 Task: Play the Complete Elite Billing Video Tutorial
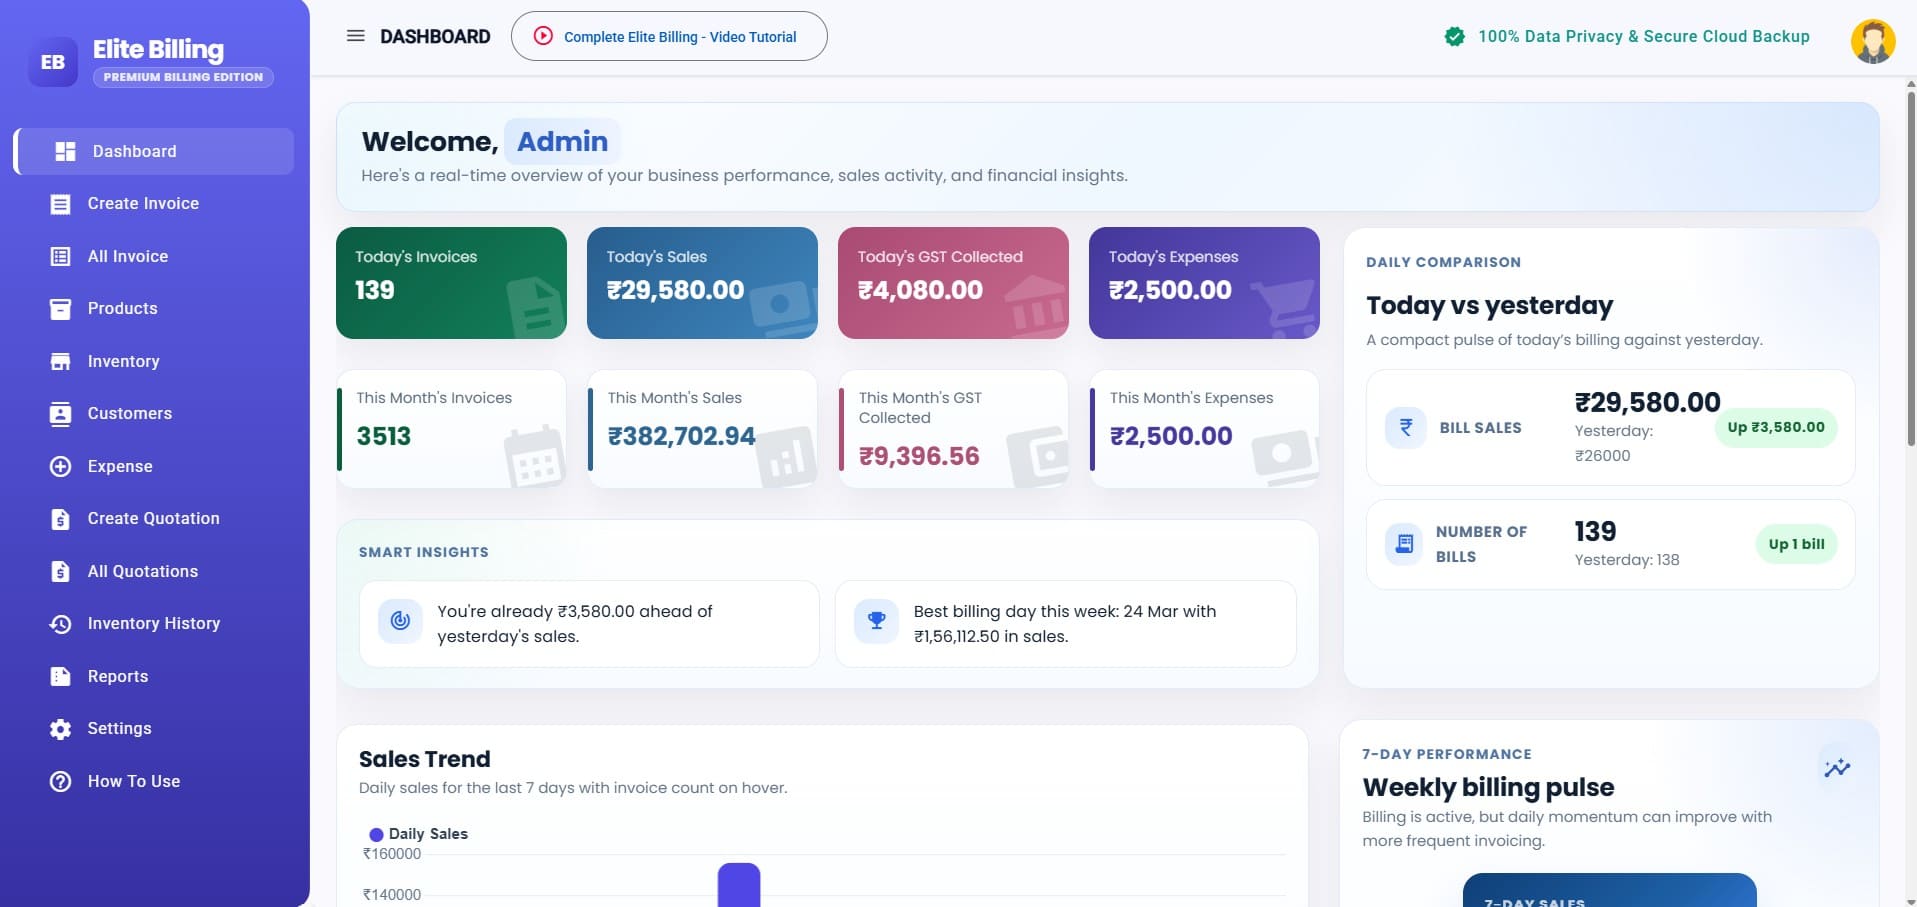[543, 36]
